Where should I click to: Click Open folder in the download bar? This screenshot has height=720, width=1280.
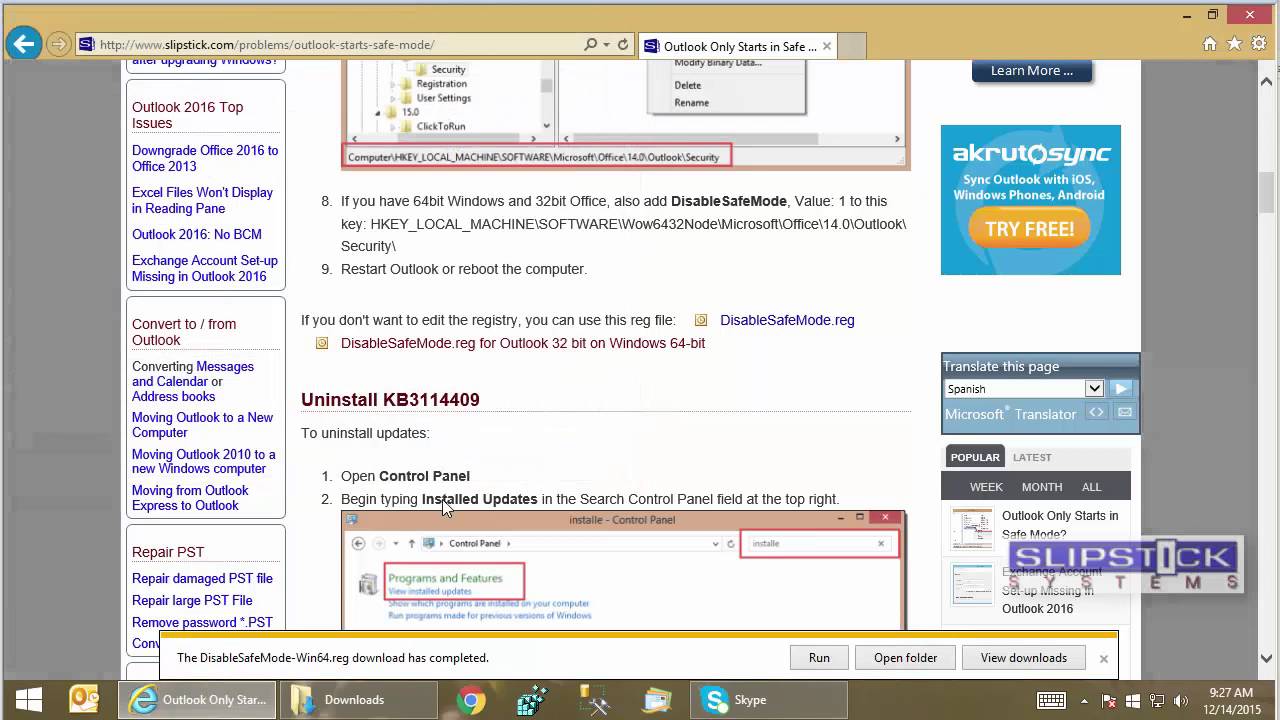pos(905,658)
